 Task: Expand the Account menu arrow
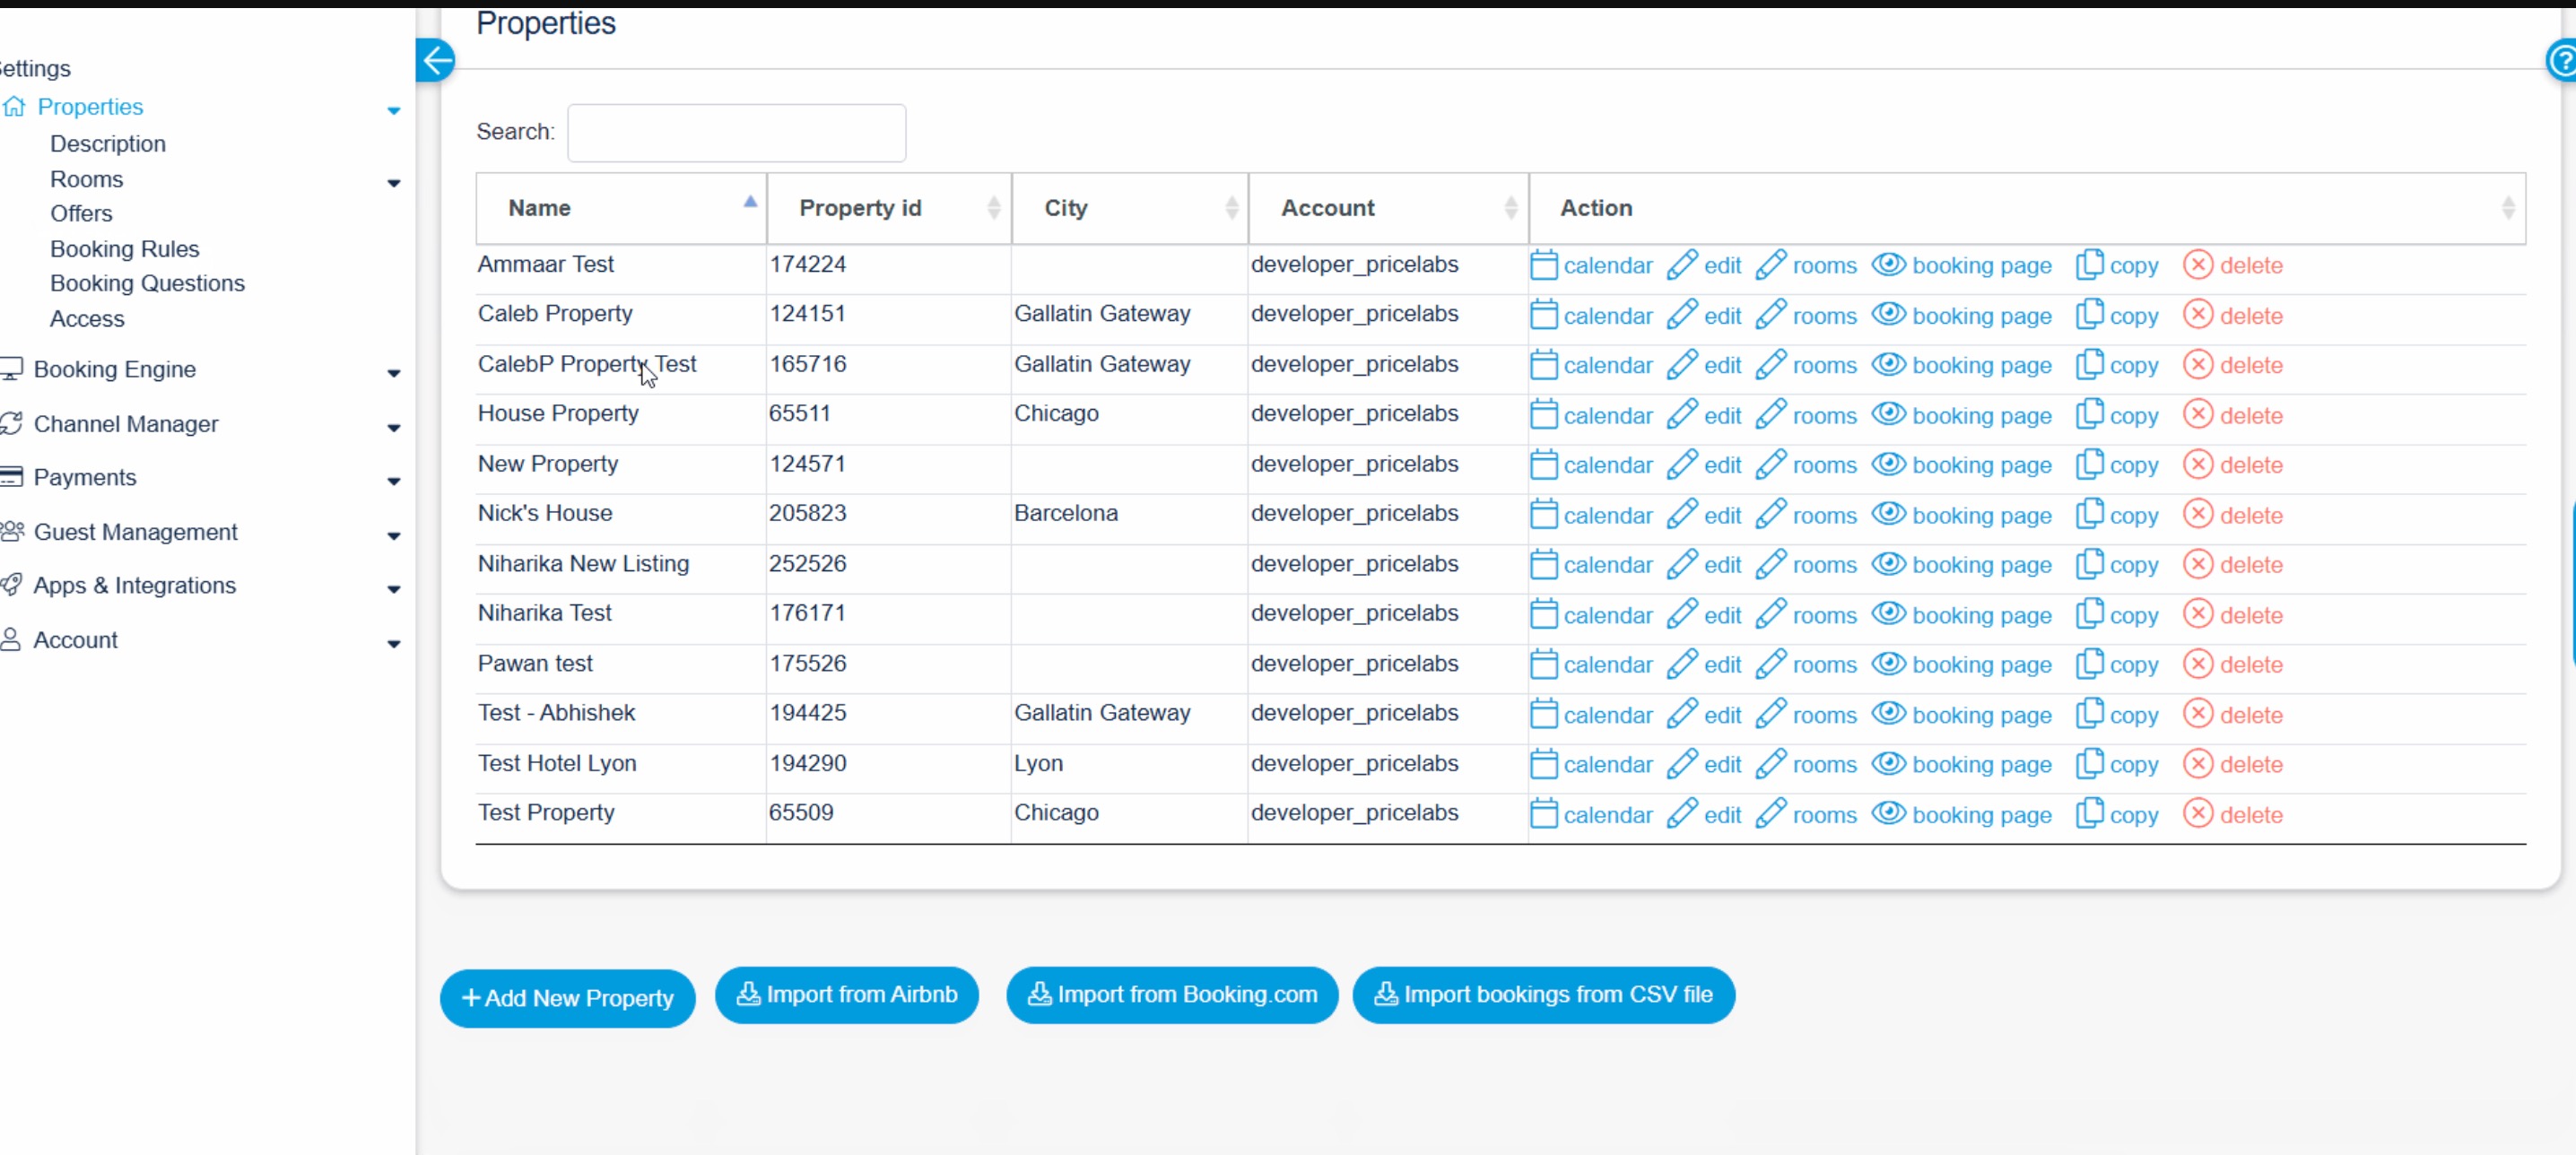[394, 644]
